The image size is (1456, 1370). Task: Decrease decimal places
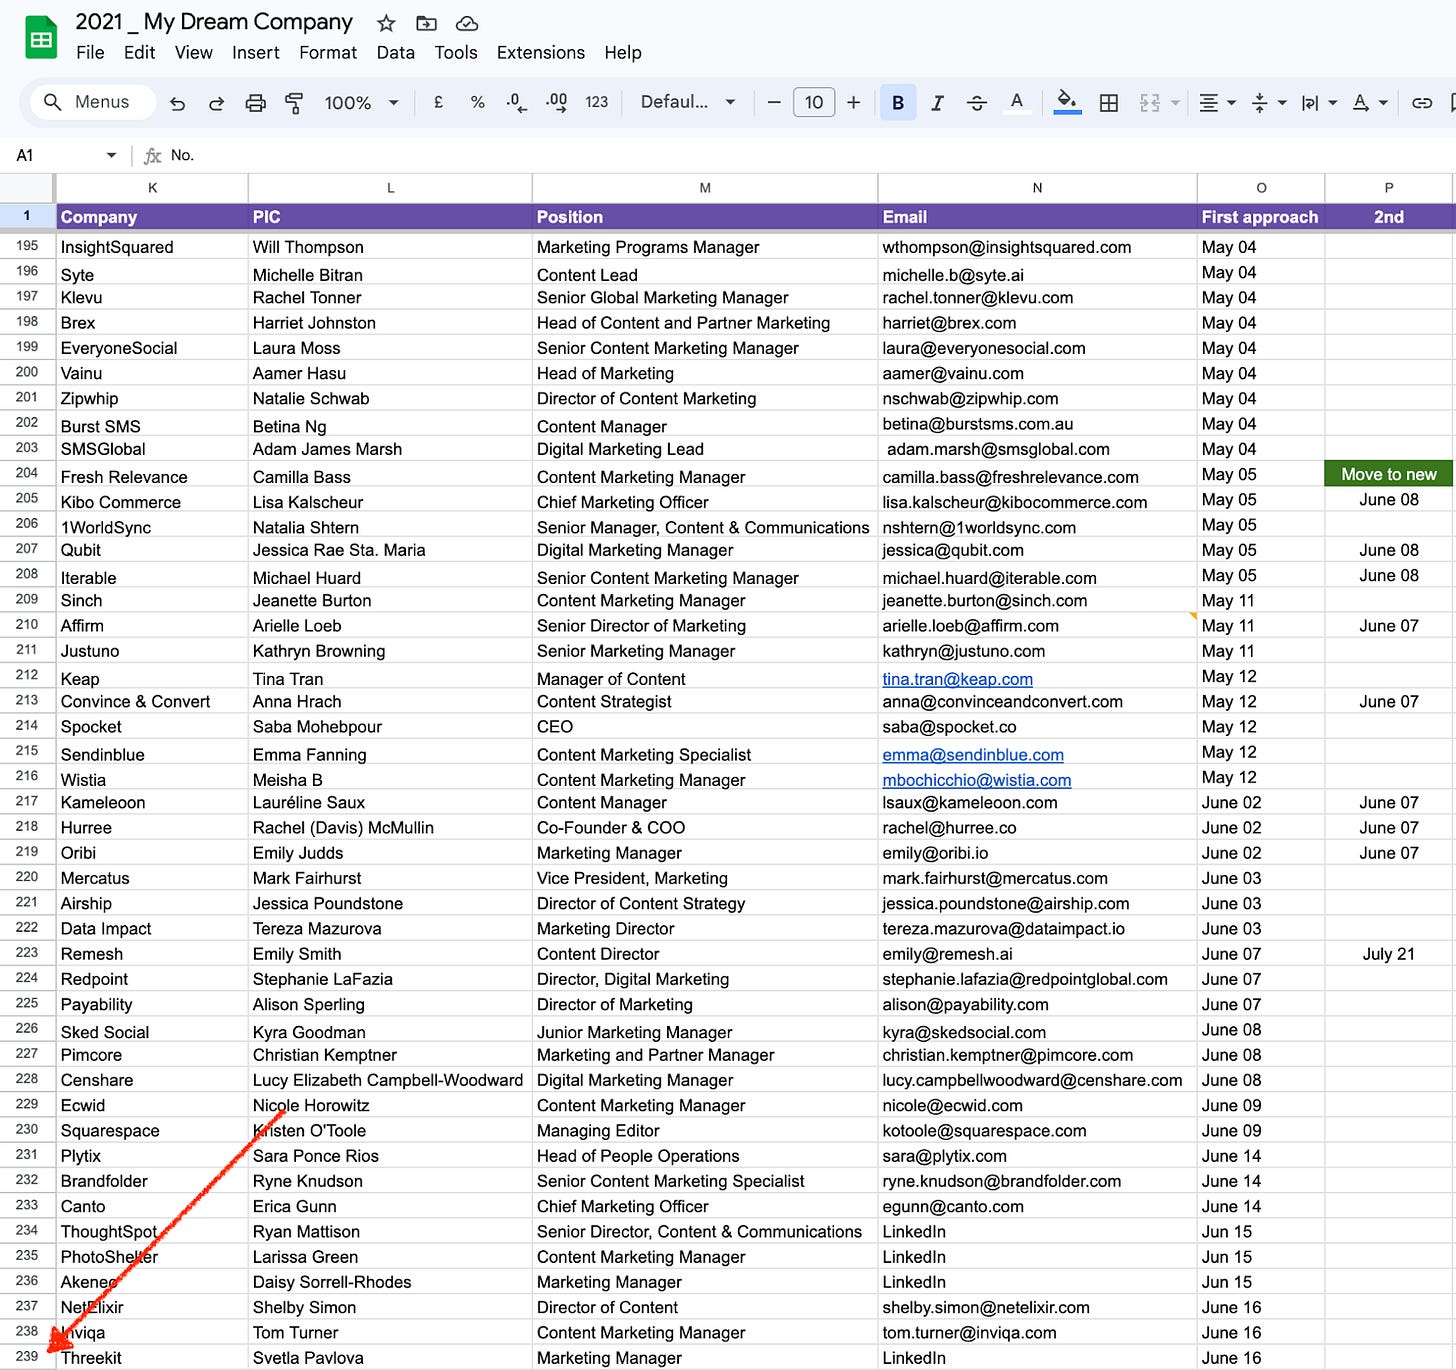[x=516, y=102]
